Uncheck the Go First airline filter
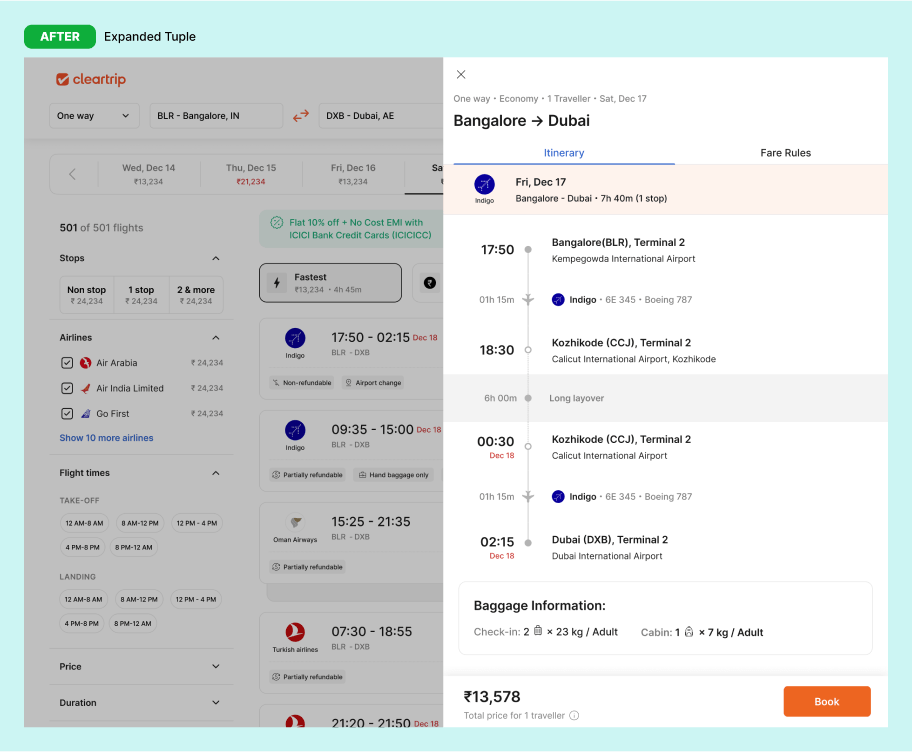The height and width of the screenshot is (752, 912). [67, 413]
